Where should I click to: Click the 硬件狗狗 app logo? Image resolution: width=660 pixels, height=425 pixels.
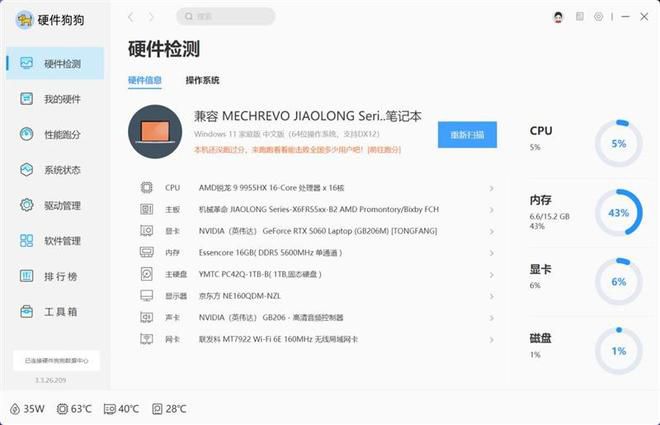(24, 20)
